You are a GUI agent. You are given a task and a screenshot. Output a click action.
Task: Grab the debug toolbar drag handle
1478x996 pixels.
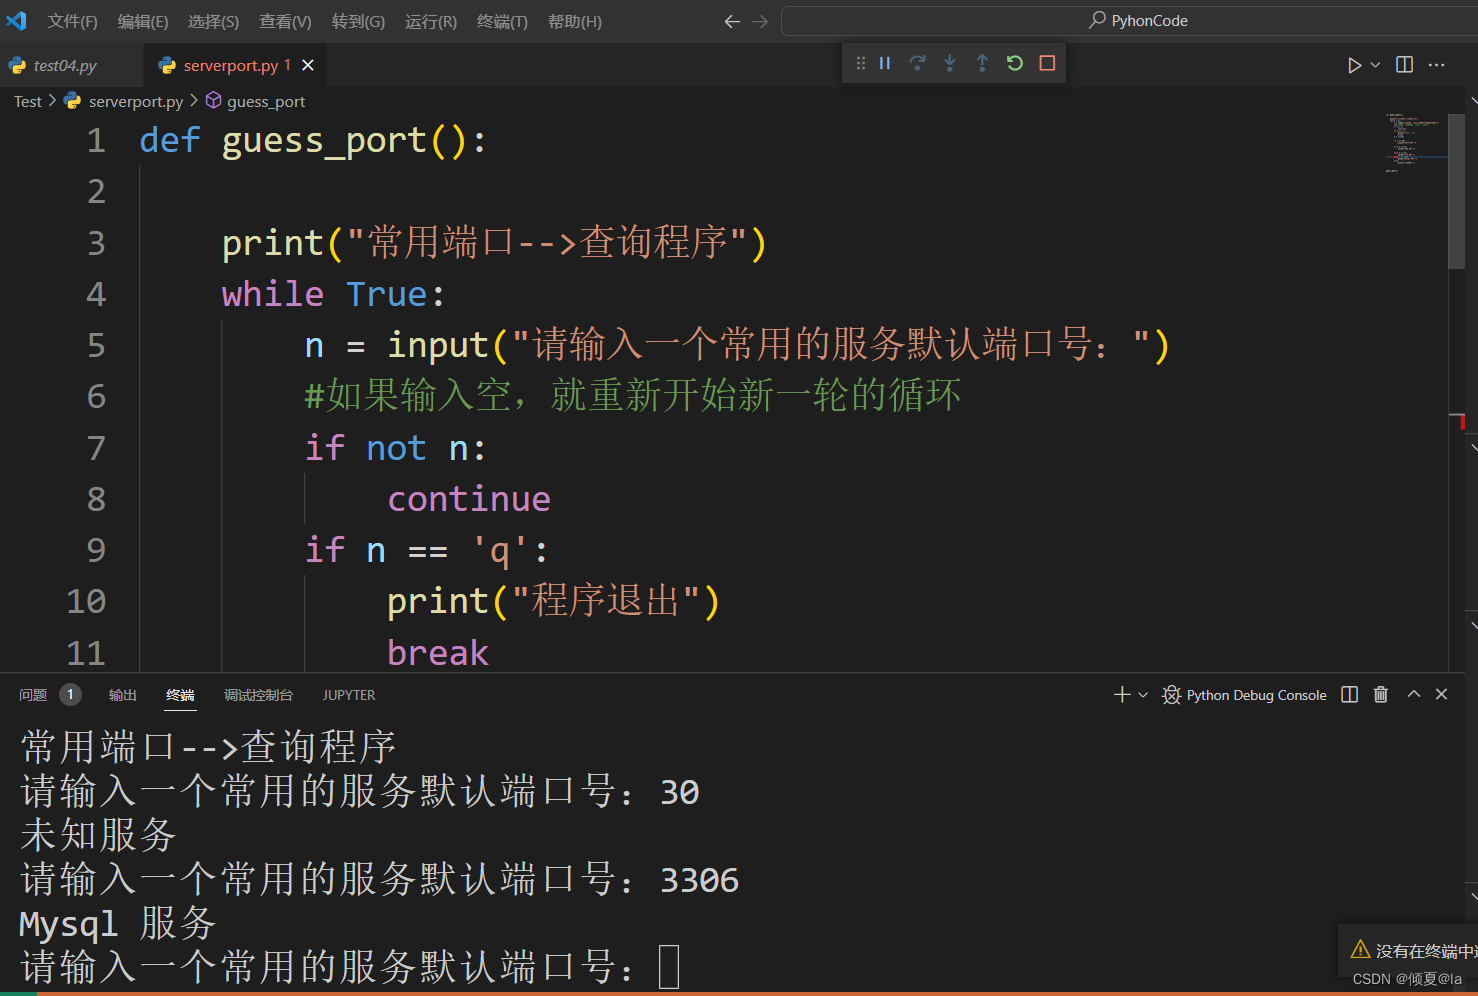[860, 63]
